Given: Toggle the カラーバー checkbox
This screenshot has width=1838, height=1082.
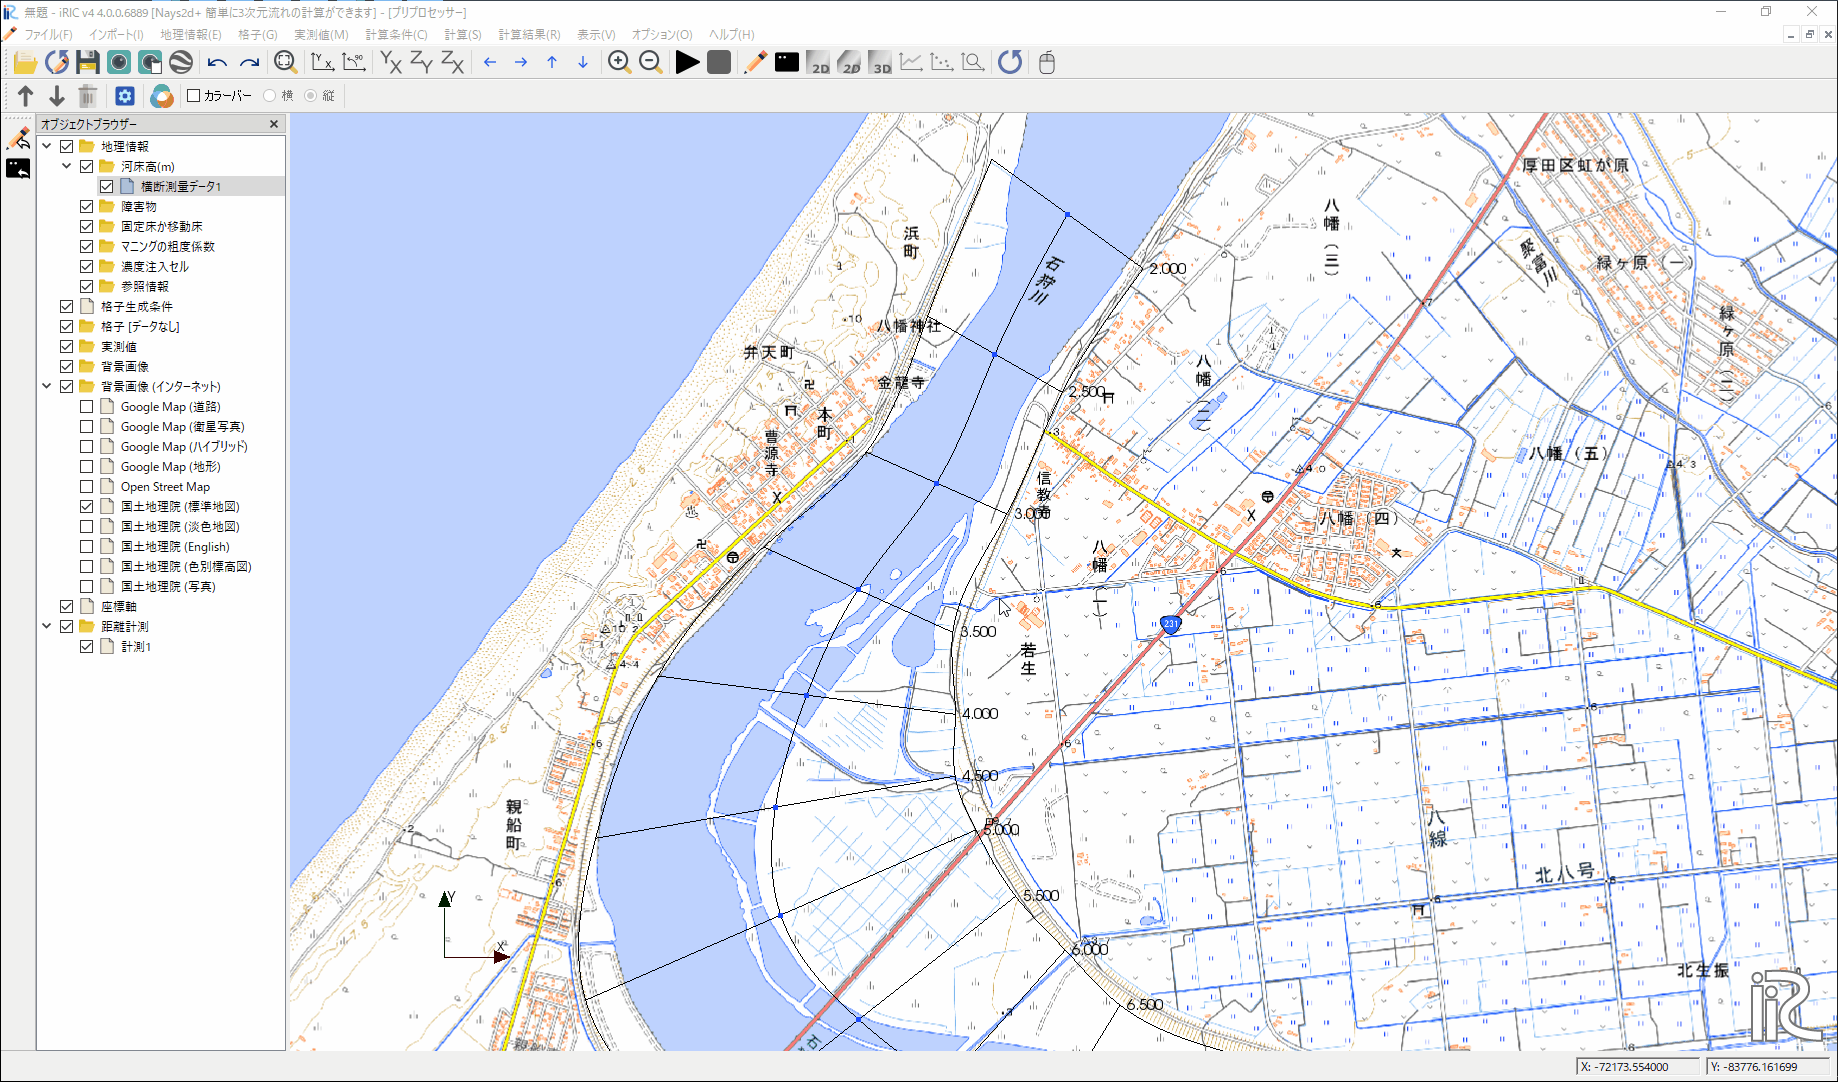Looking at the screenshot, I should point(194,96).
